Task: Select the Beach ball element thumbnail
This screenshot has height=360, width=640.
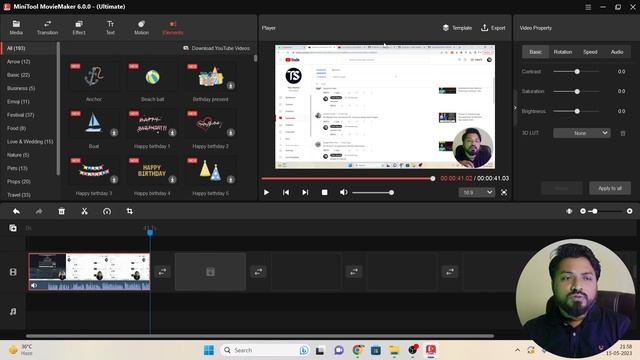Action: [152, 77]
